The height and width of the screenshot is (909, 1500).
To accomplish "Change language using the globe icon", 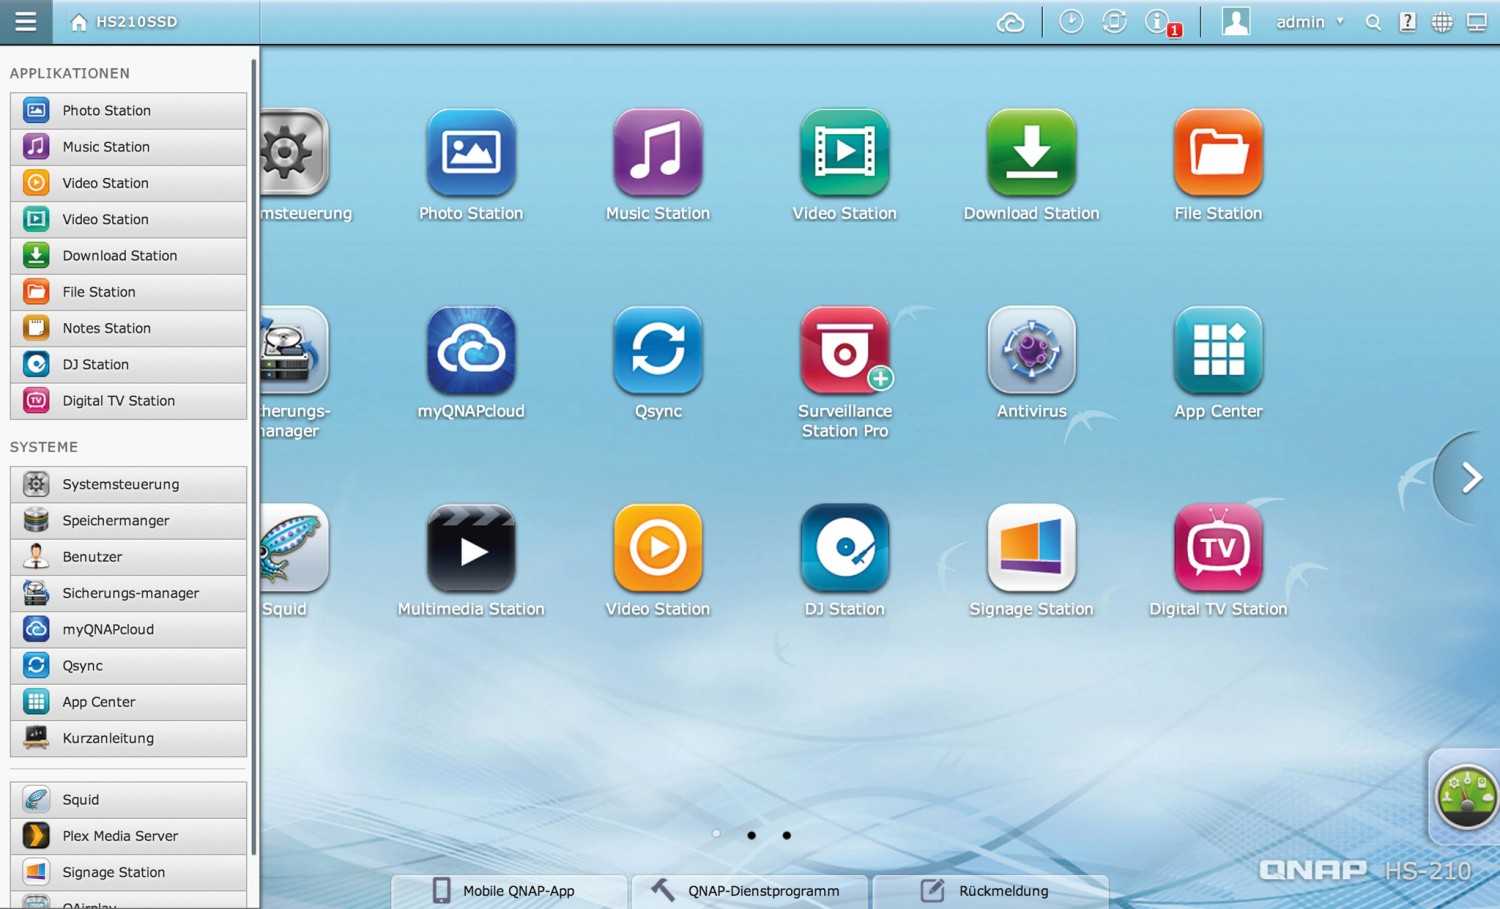I will (1442, 22).
